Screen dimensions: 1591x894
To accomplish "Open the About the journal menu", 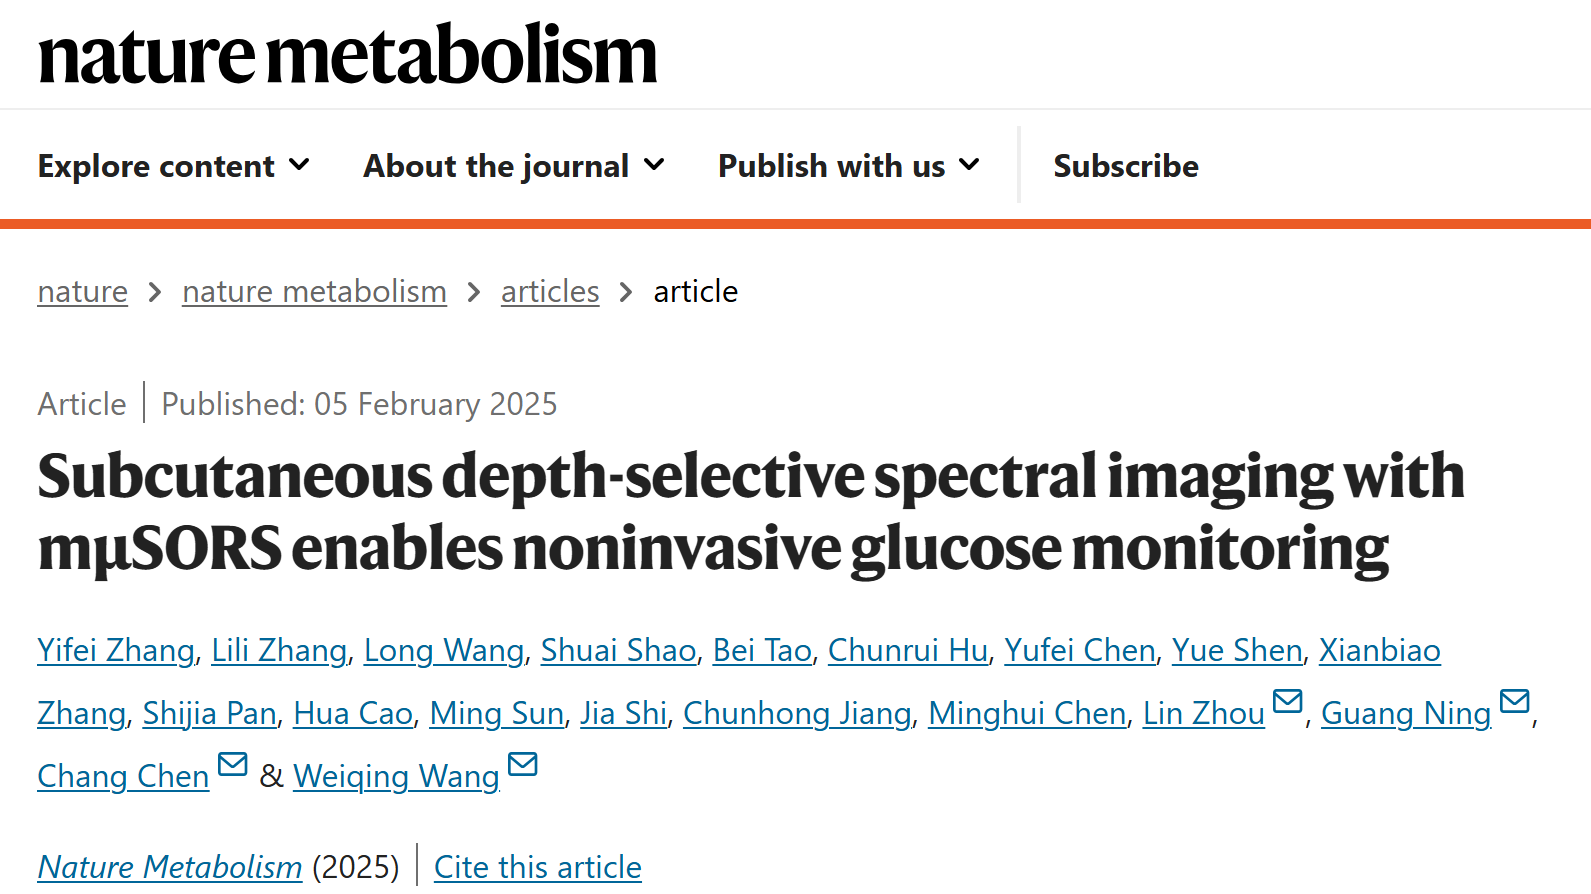I will 514,166.
